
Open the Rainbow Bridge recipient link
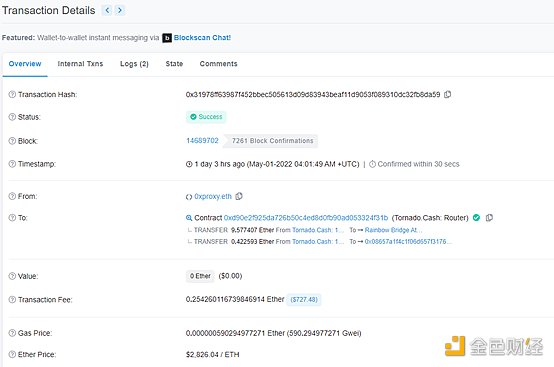[x=393, y=230]
